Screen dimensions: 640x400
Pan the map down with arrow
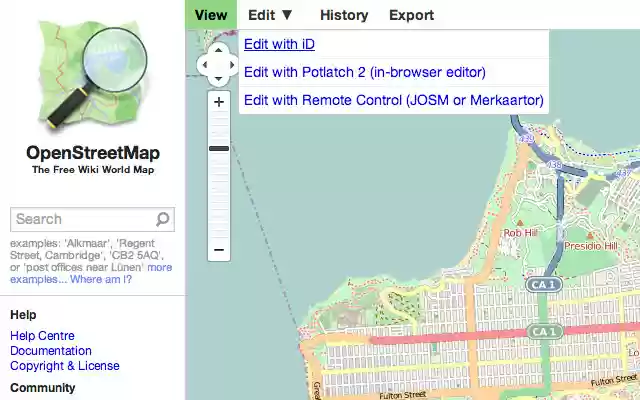(218, 79)
